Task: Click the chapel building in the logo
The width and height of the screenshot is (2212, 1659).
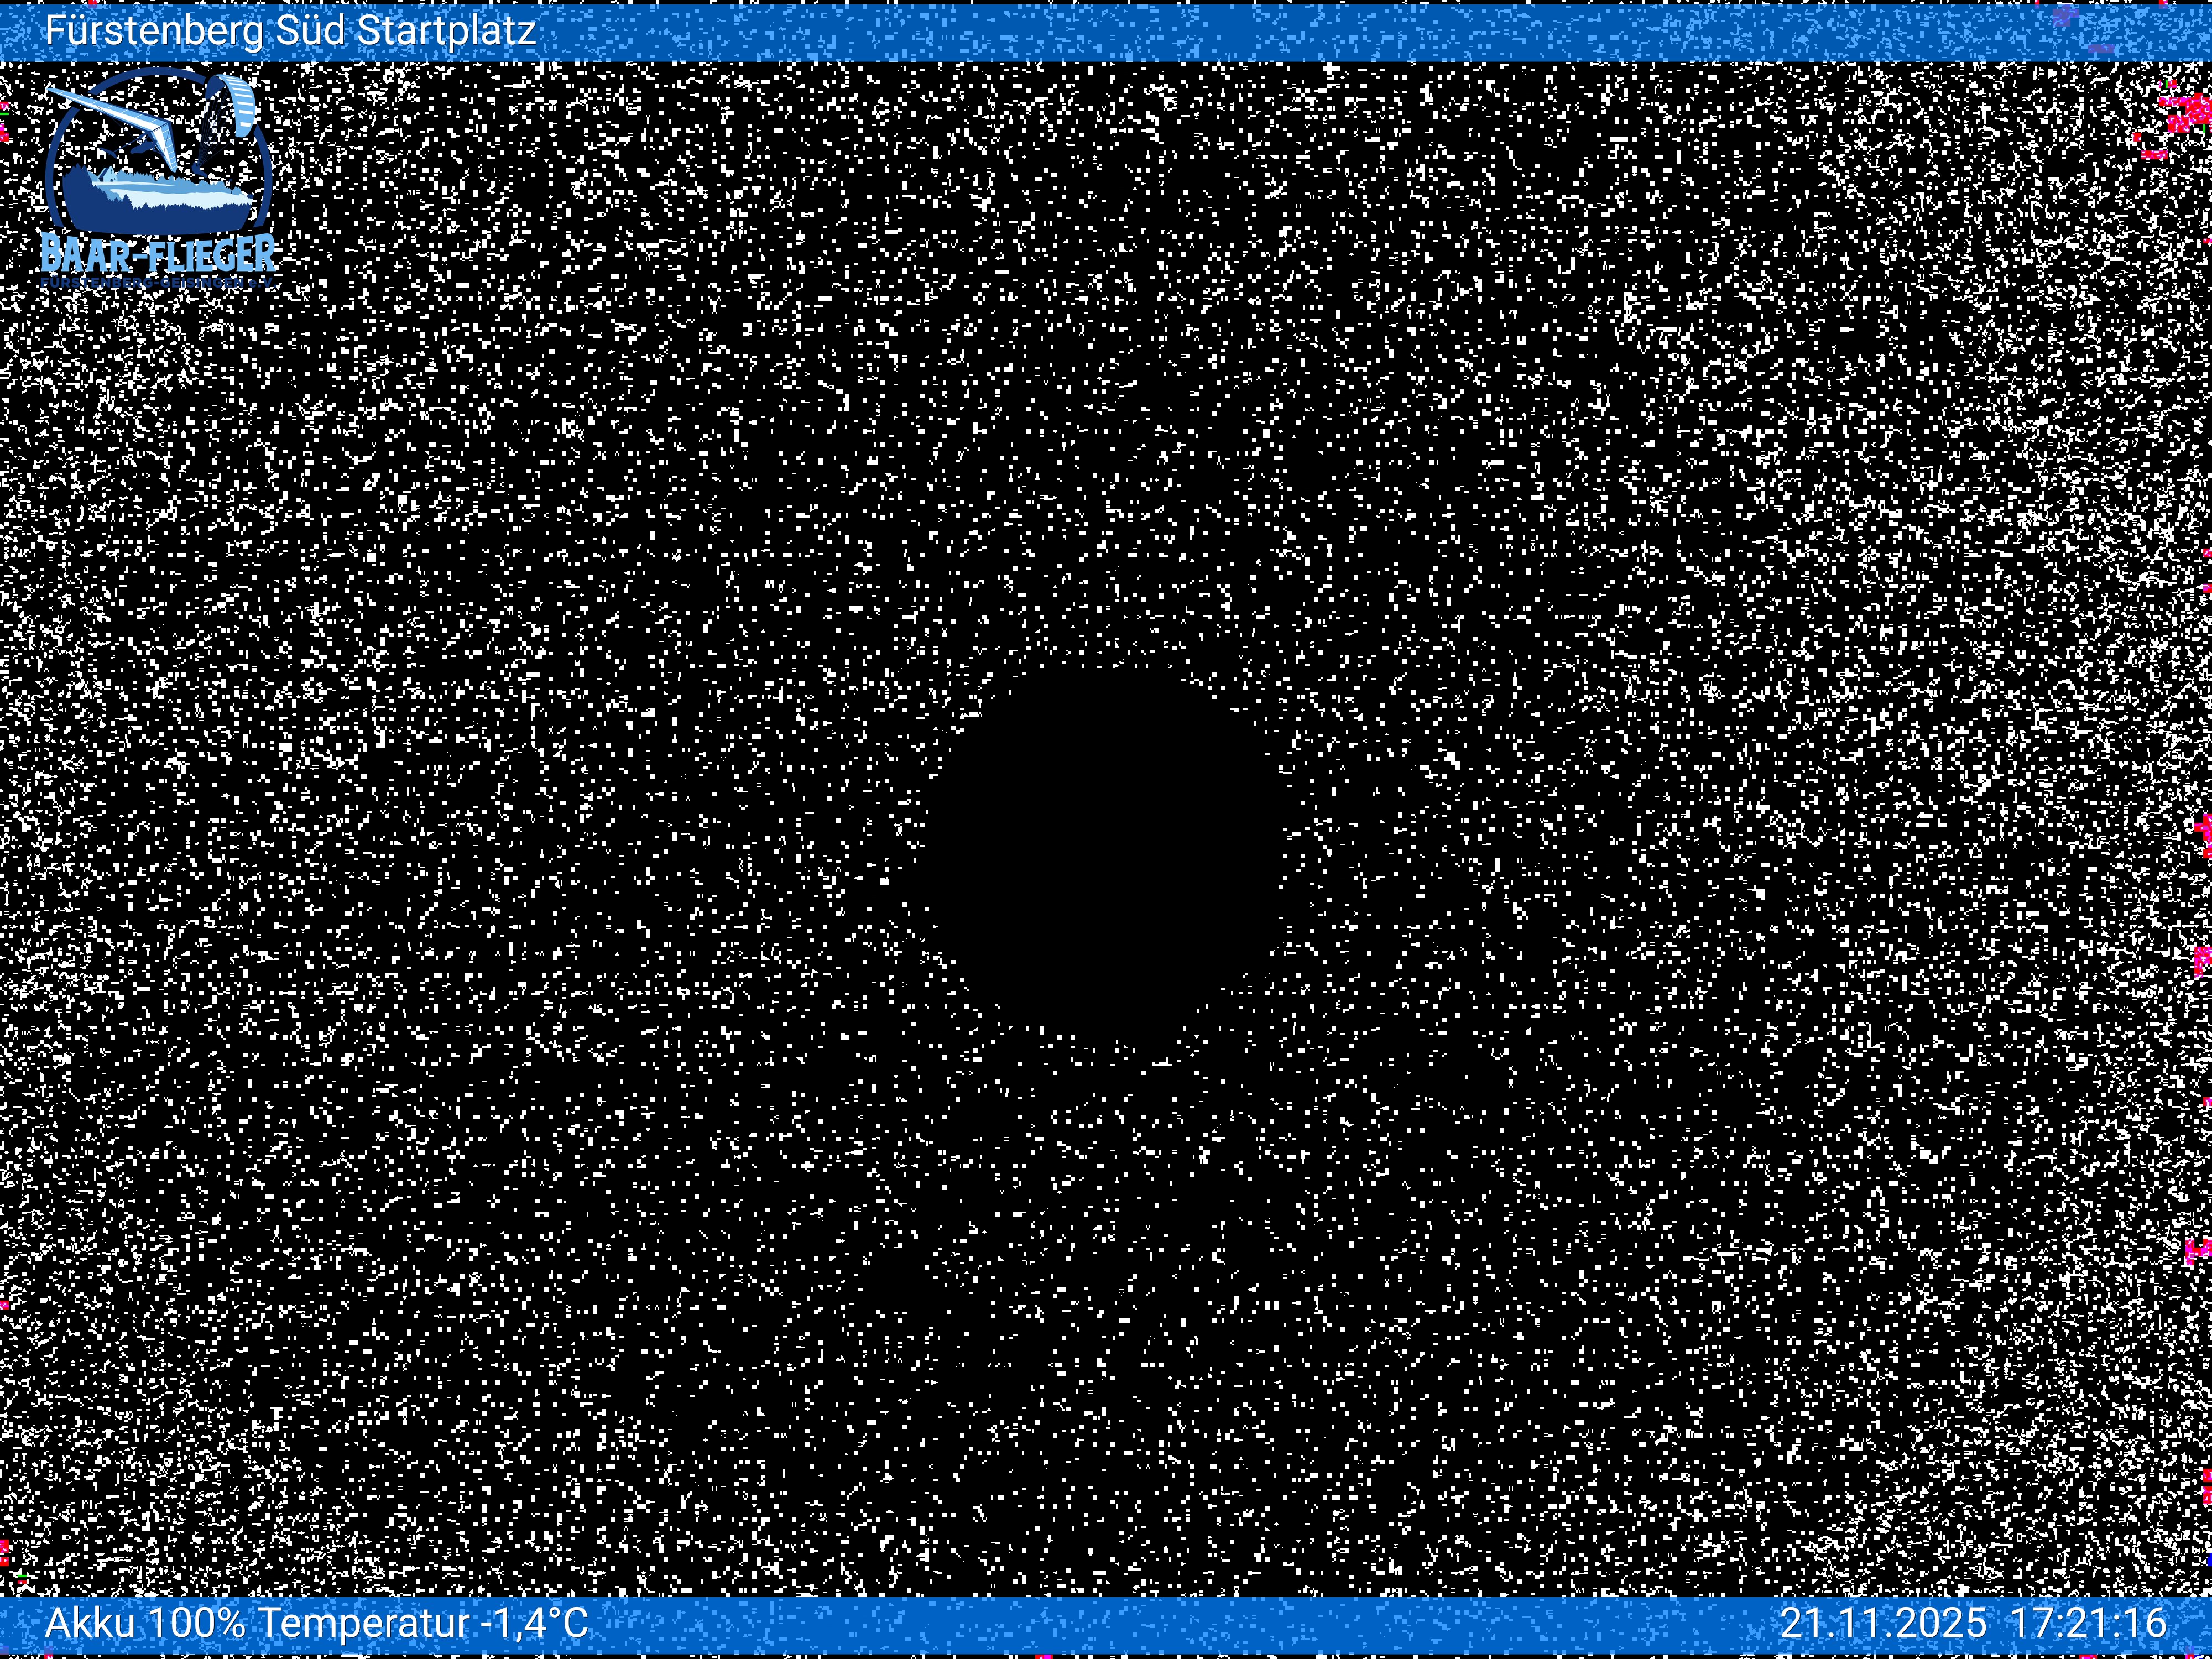Action: pyautogui.click(x=110, y=177)
